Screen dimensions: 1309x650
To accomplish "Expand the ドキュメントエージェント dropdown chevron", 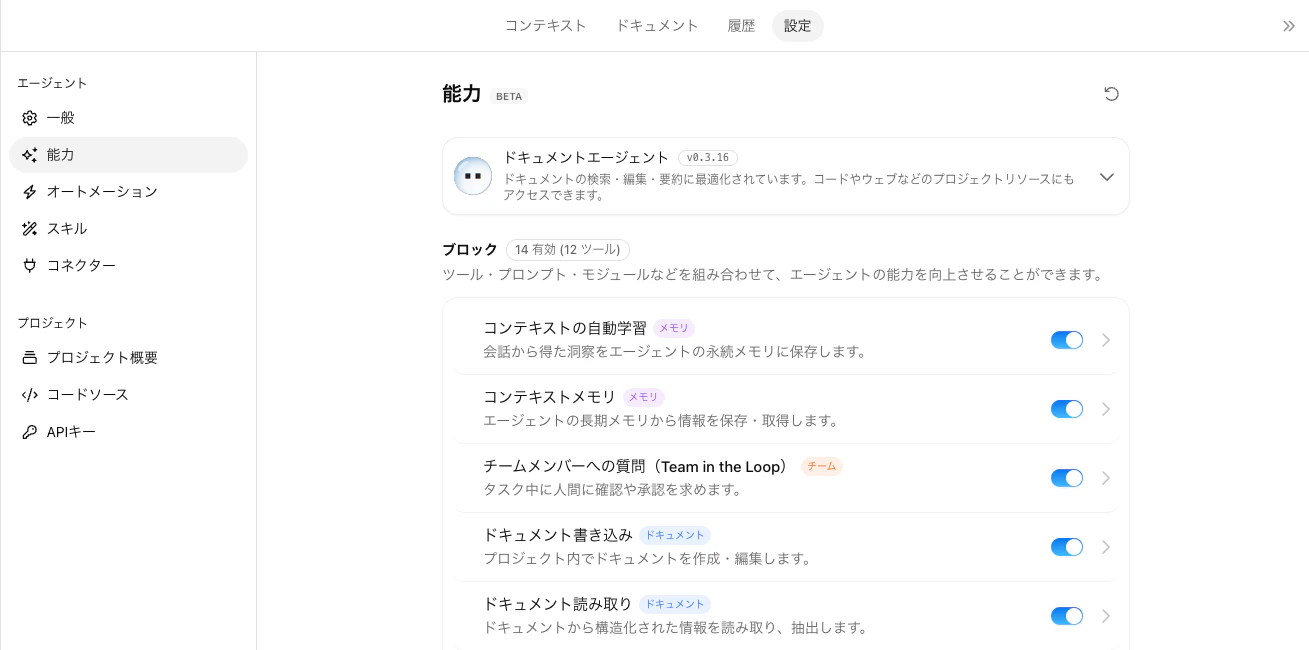I will 1107,177.
